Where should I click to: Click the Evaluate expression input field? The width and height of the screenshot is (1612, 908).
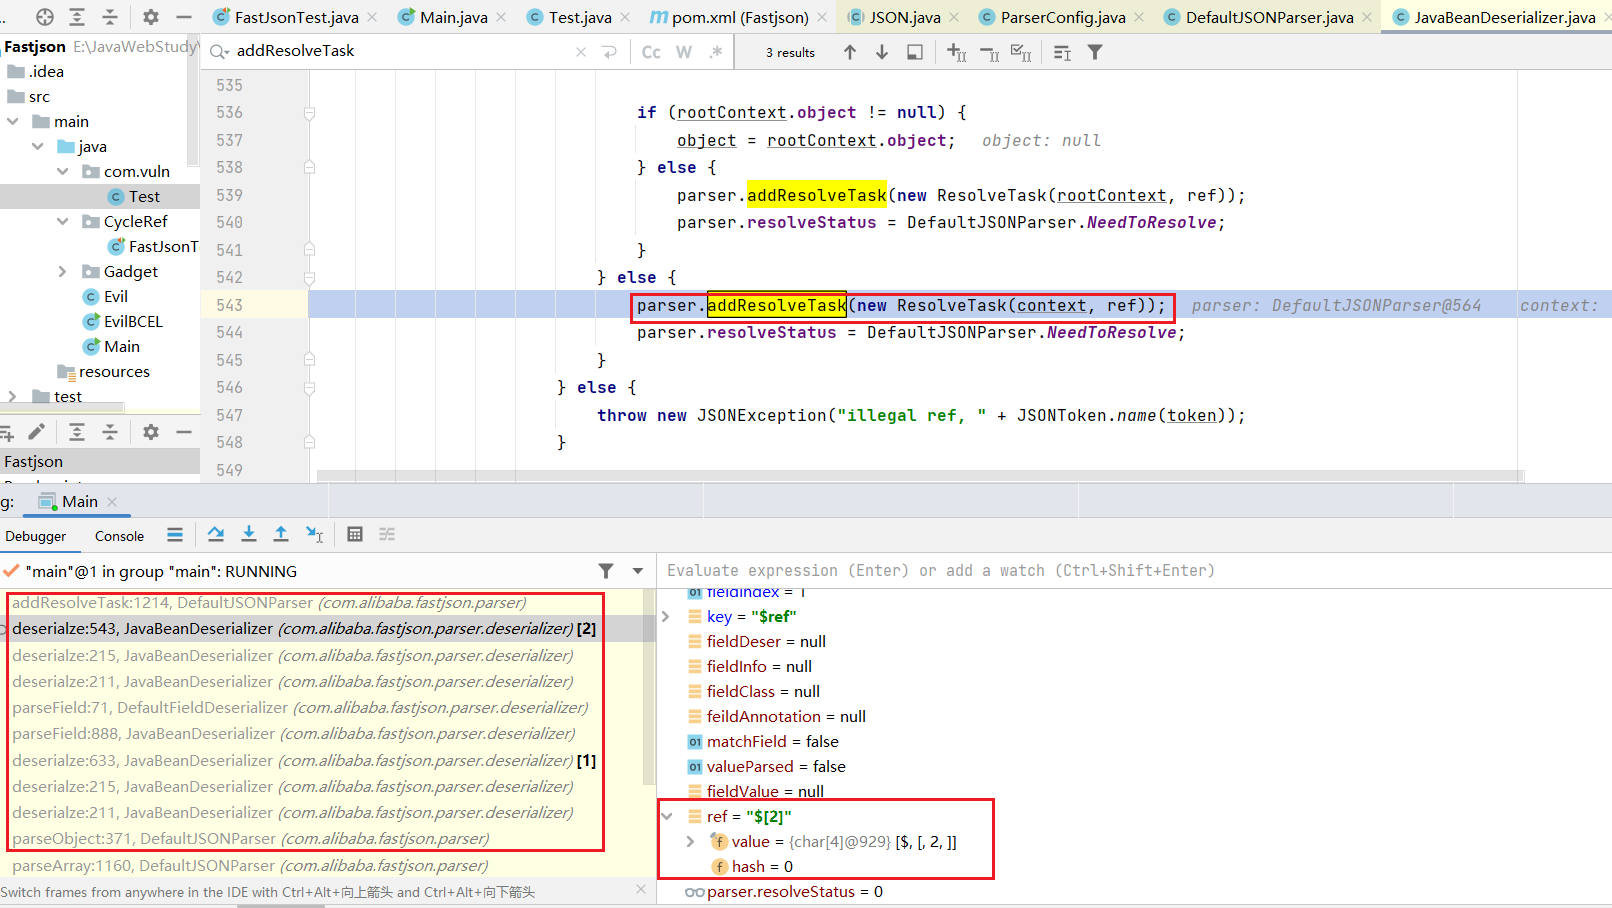(1134, 570)
